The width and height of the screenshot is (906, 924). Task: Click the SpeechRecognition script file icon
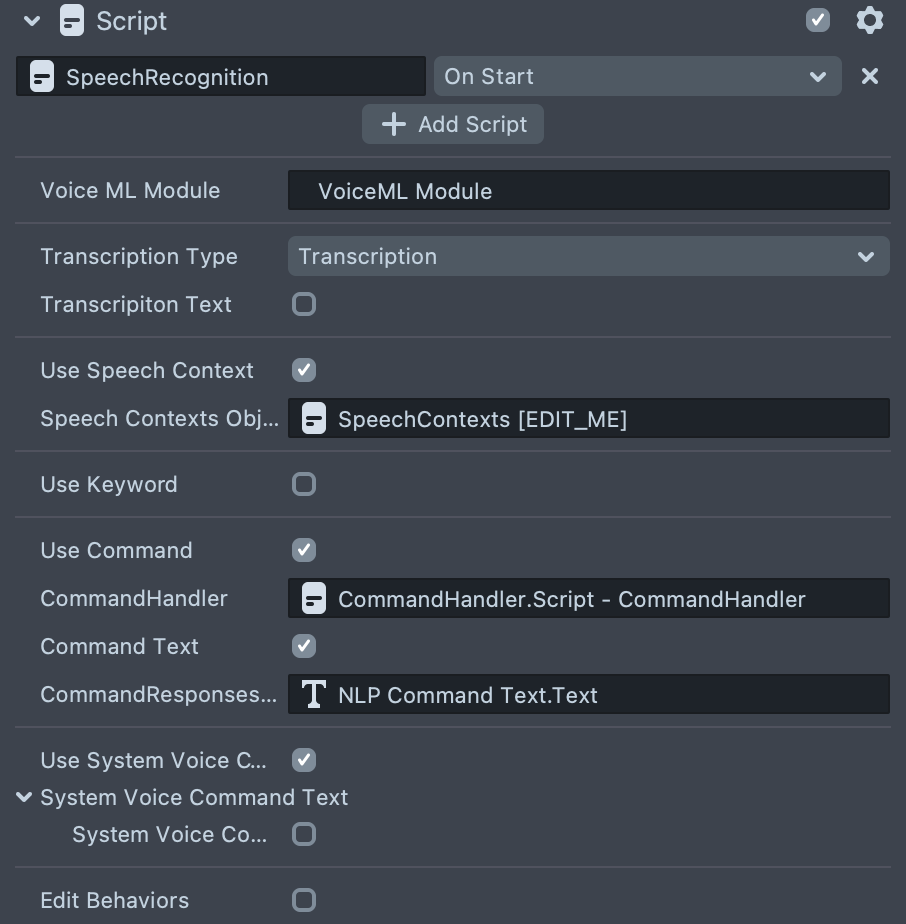(42, 77)
